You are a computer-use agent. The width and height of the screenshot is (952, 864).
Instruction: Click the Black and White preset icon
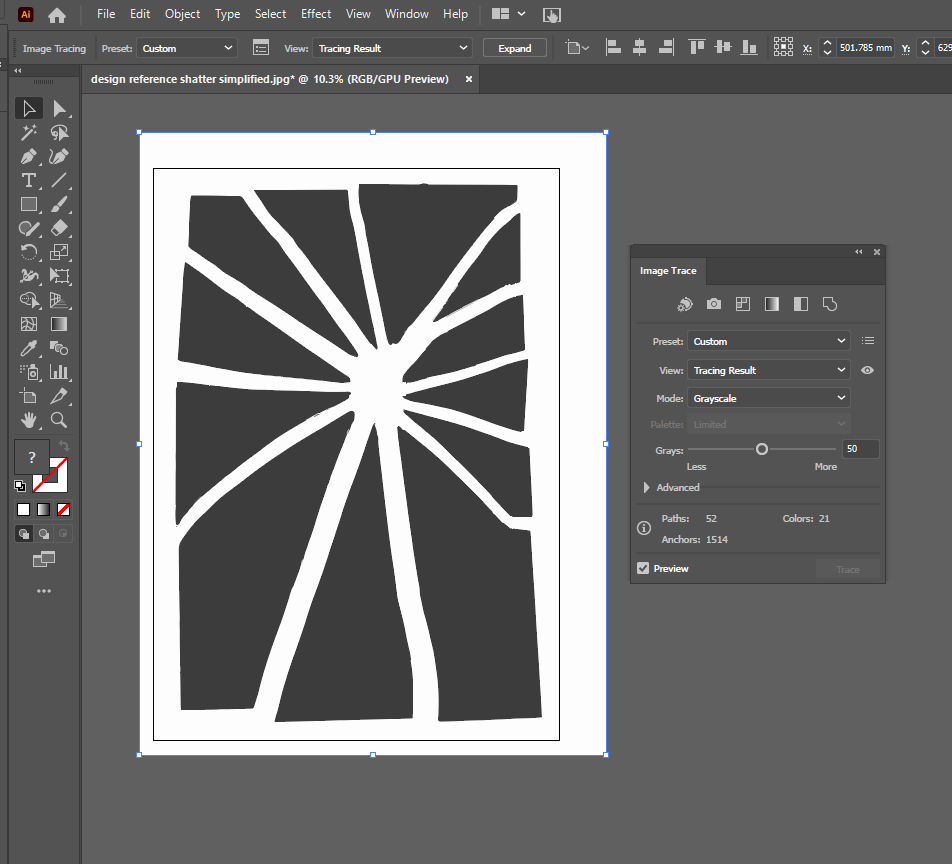(801, 303)
